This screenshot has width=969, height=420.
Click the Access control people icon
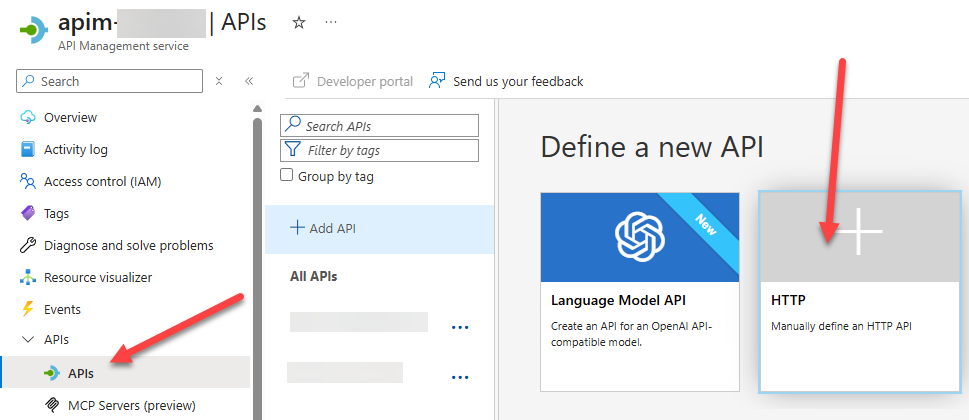pyautogui.click(x=28, y=181)
